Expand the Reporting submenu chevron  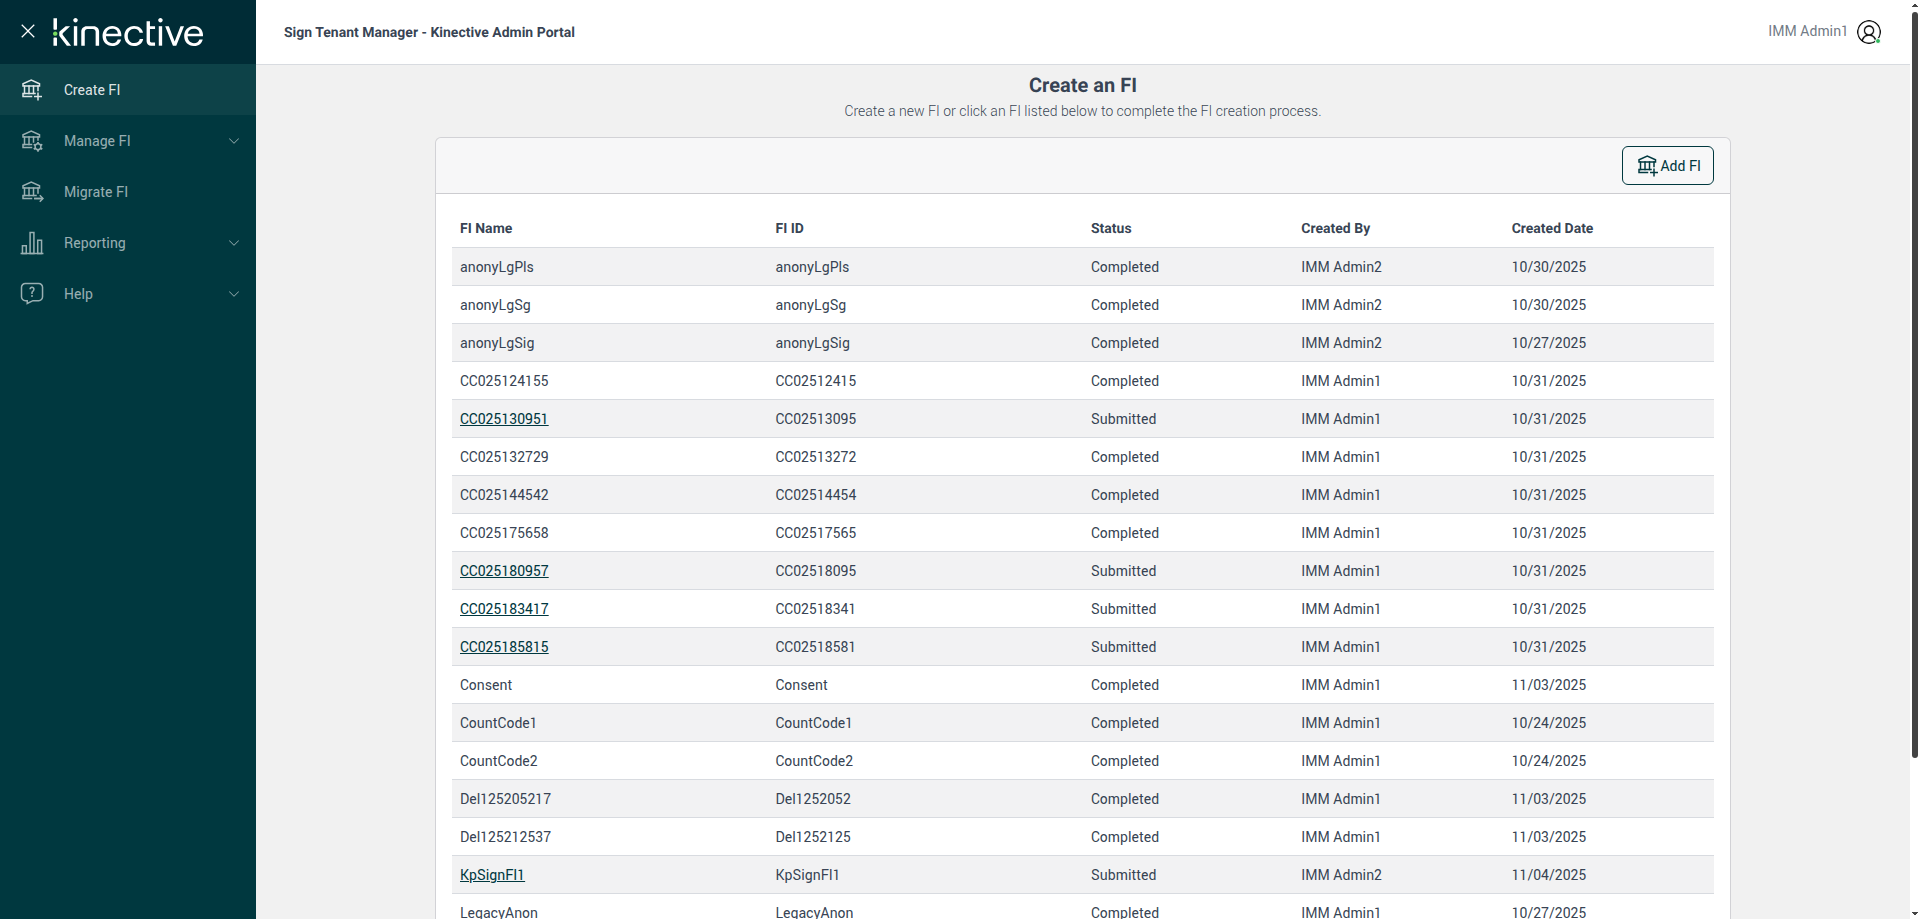coord(234,243)
